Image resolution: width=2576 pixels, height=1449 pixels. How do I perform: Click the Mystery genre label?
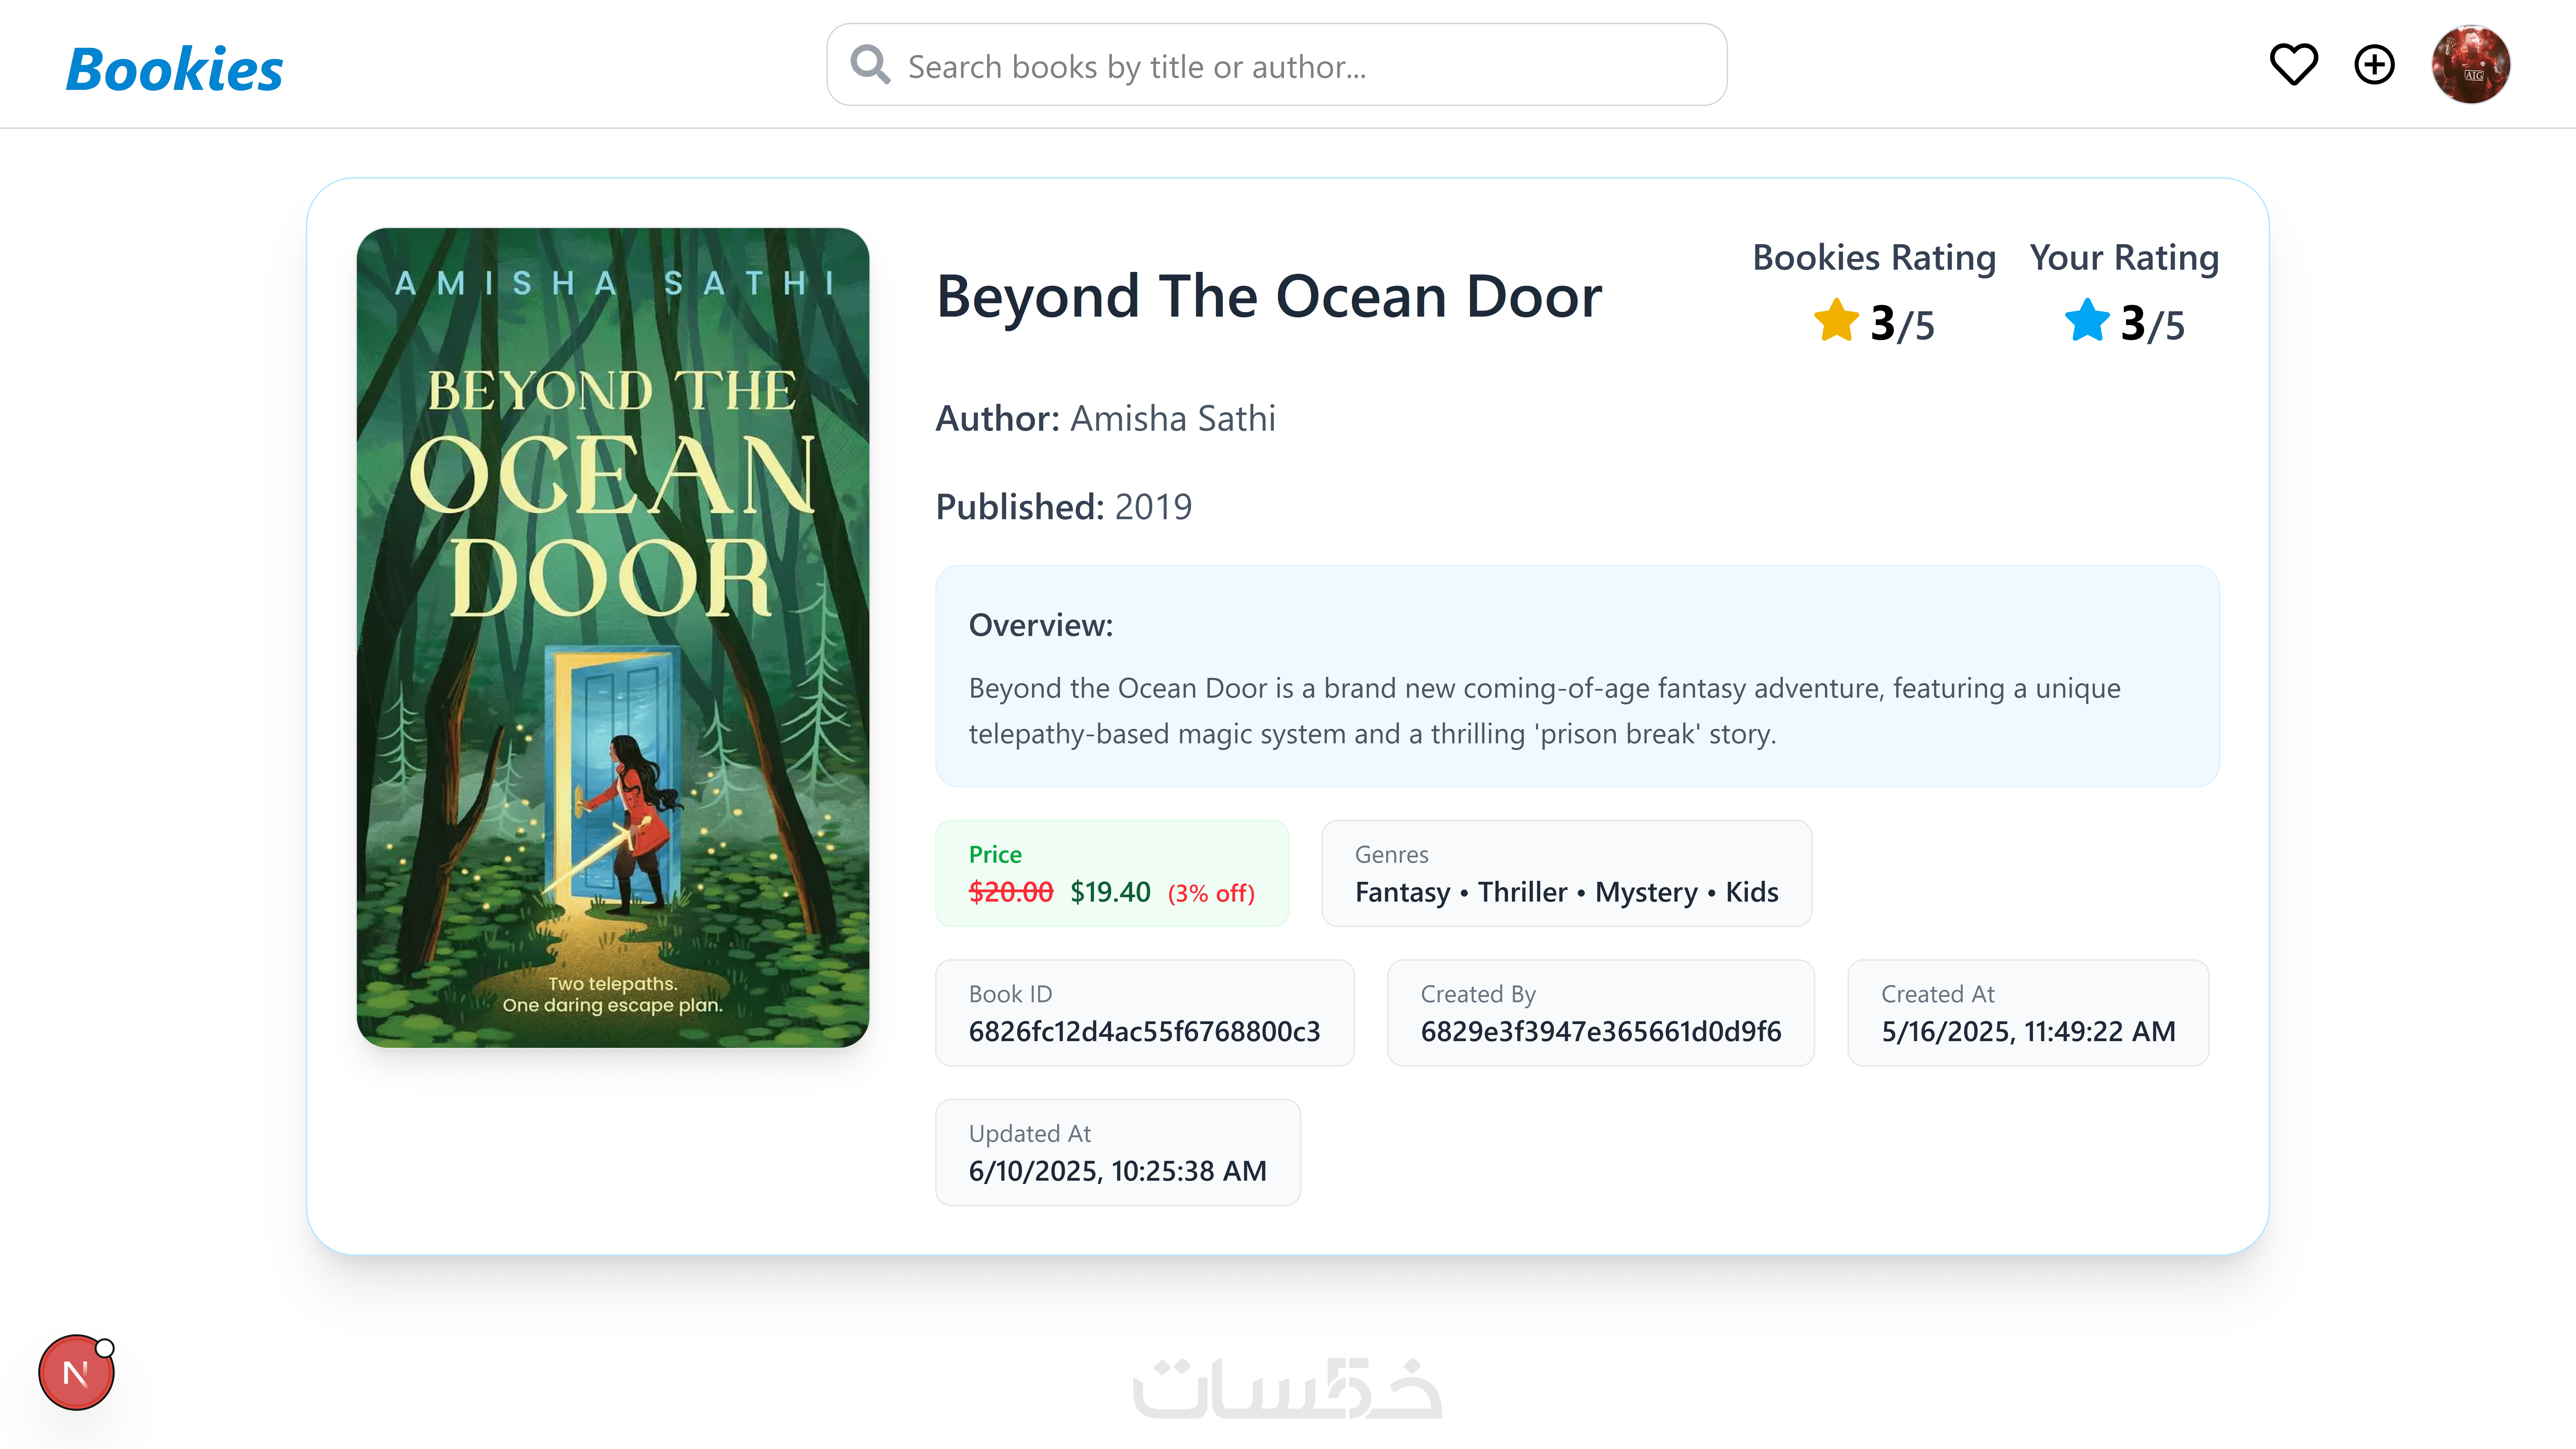coord(1646,892)
